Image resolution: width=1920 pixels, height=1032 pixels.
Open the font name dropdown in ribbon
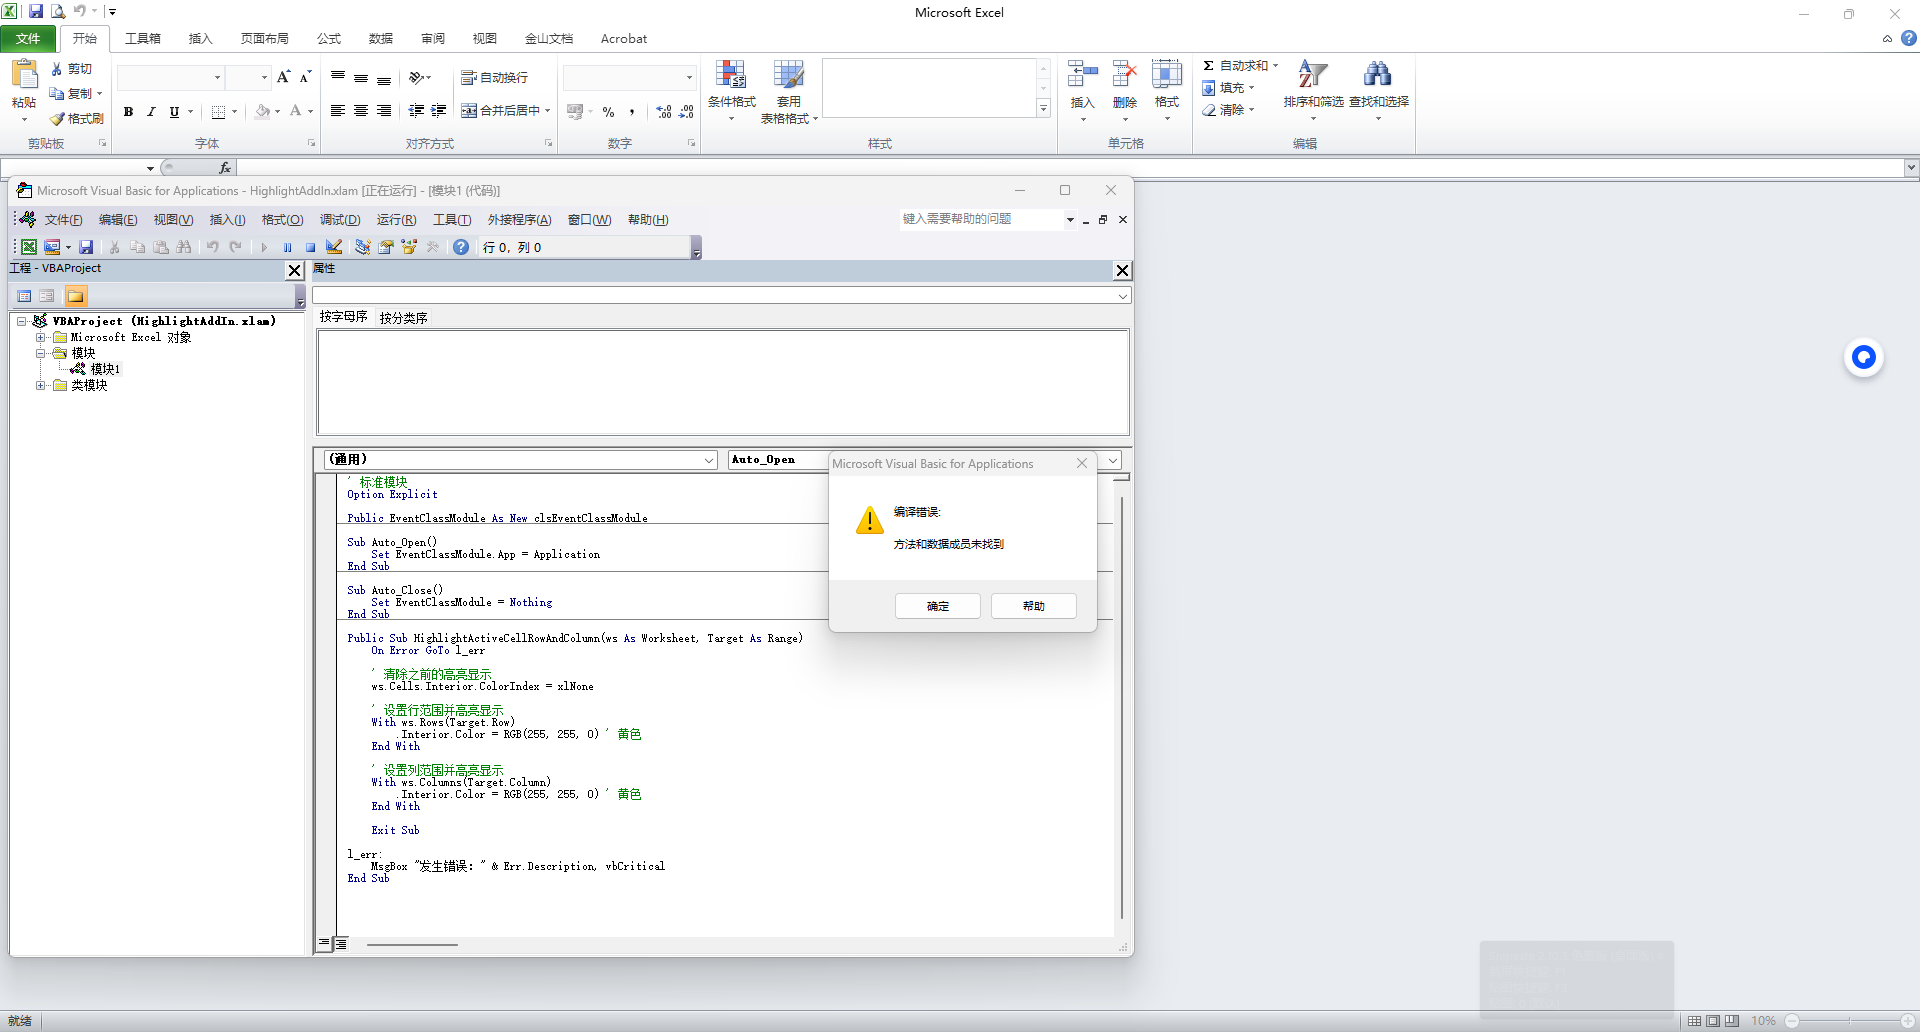click(x=217, y=77)
